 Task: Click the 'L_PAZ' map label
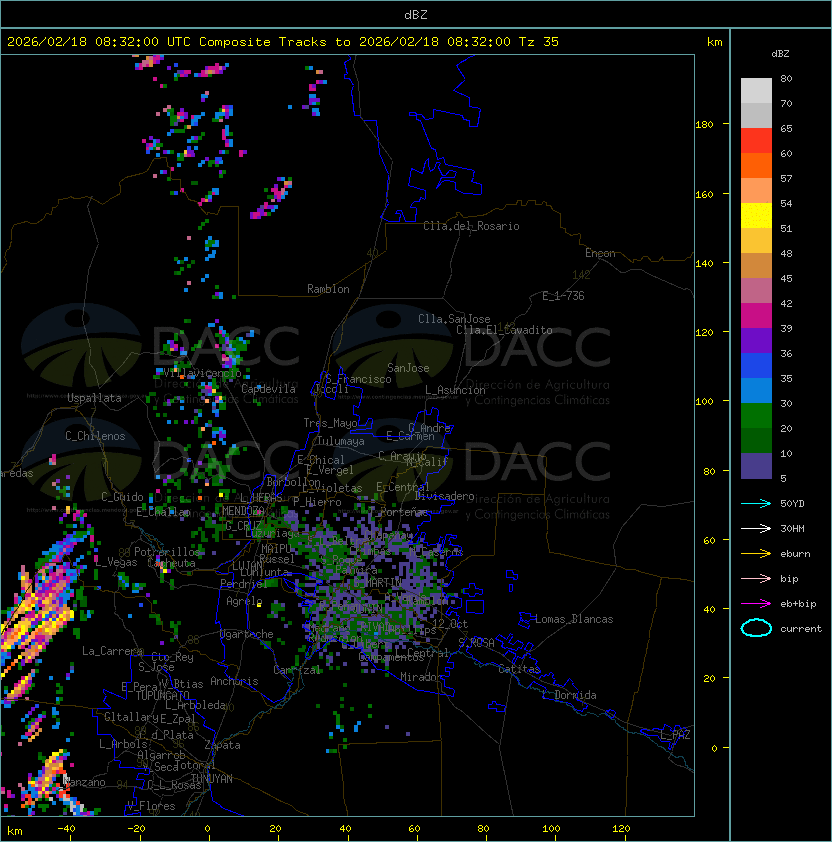coord(675,735)
